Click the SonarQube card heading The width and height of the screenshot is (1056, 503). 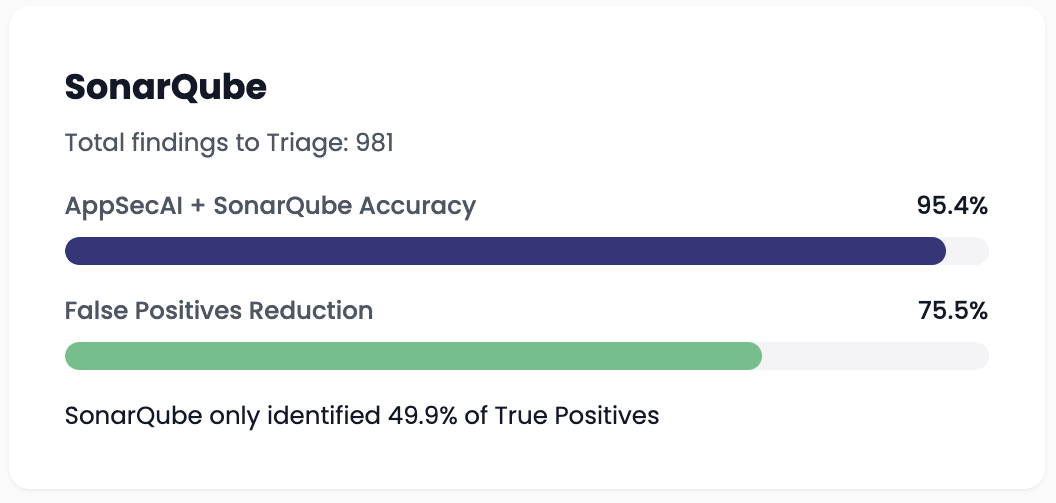click(x=166, y=88)
